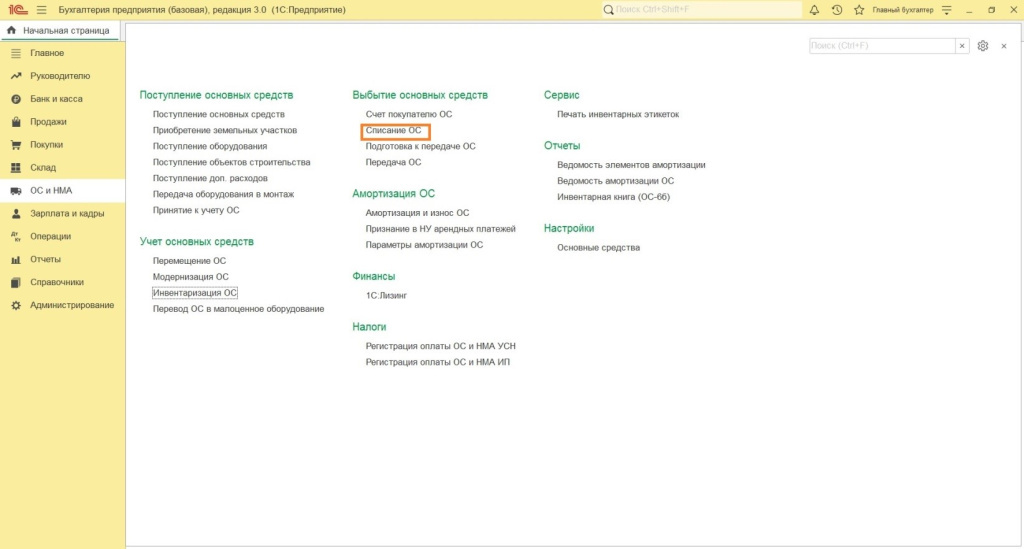This screenshot has height=549, width=1024.
Task: Open Печать инвентарных этикеток link
Action: [618, 114]
